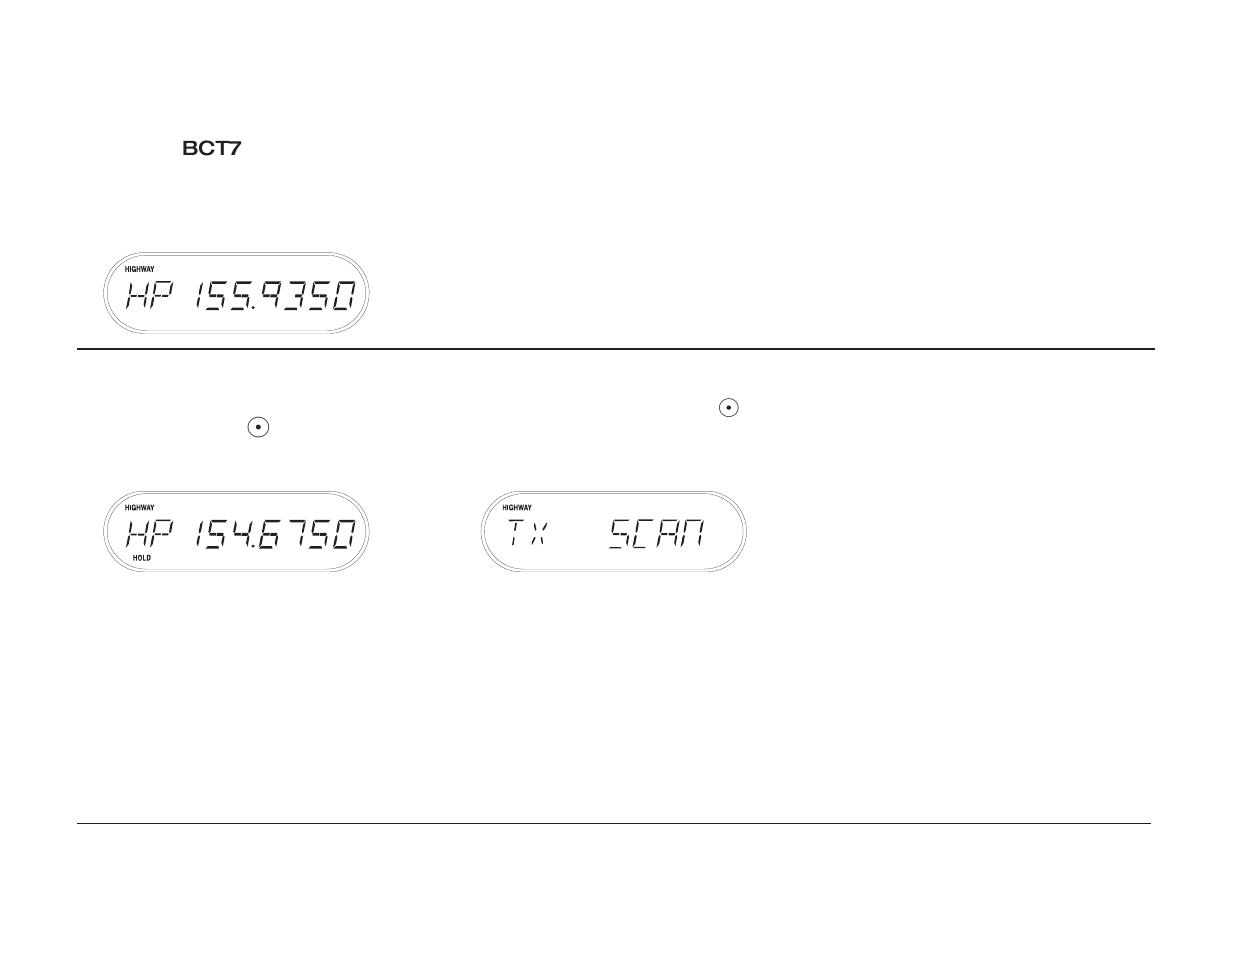Click the last letter N in SCAN
This screenshot has height=954, width=1235.
pos(694,533)
